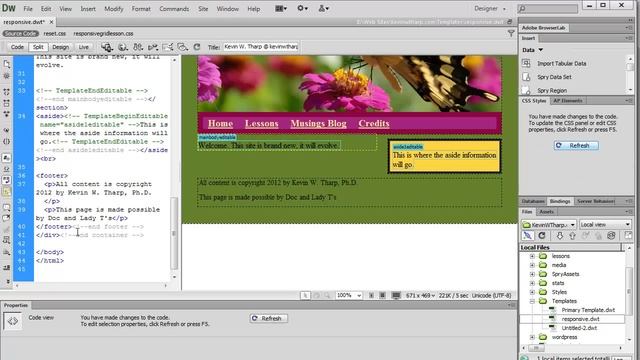The image size is (640, 360).
Task: Click the Preview in Browser globe icon
Action: pyautogui.click(x=123, y=47)
